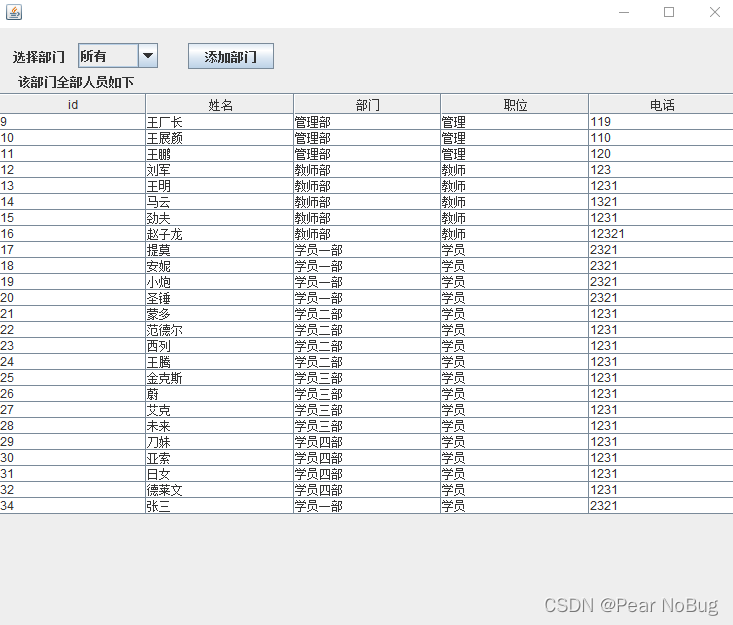Click 学员二部 cell in 蒙多 row
This screenshot has height=625, width=733.
pyautogui.click(x=367, y=314)
